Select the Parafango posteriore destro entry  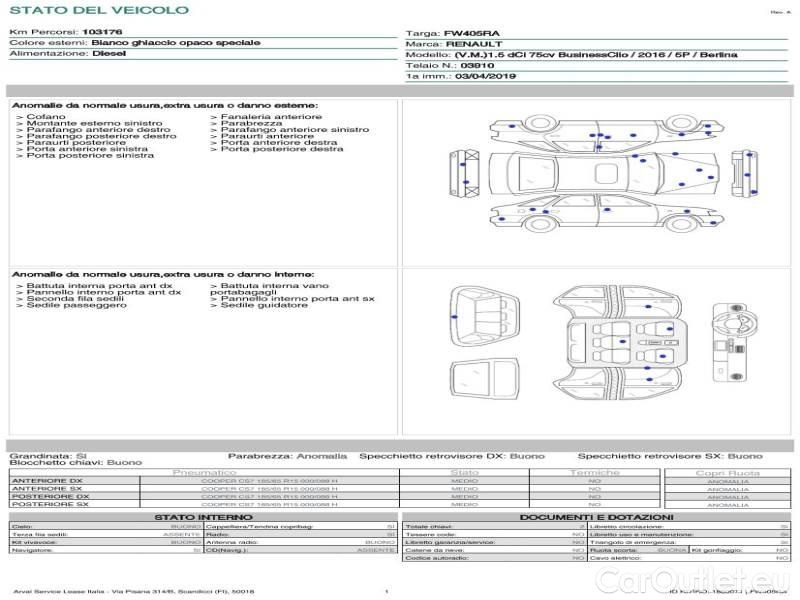96,136
